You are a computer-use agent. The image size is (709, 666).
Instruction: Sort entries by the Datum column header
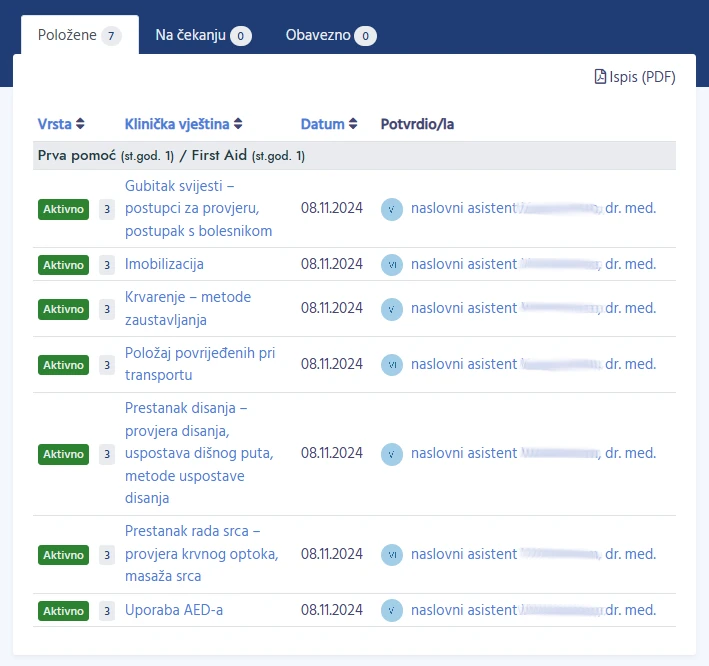click(322, 125)
